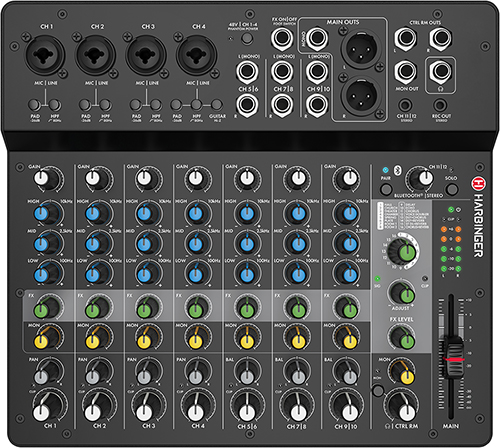This screenshot has width=500, height=448.
Task: Click the CH 5|6 BAL knob
Action: [247, 372]
